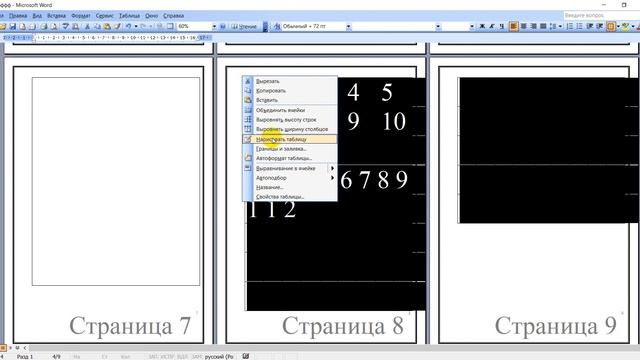Open Print Preview from the toolbar
The image size is (640, 360).
click(x=53, y=27)
